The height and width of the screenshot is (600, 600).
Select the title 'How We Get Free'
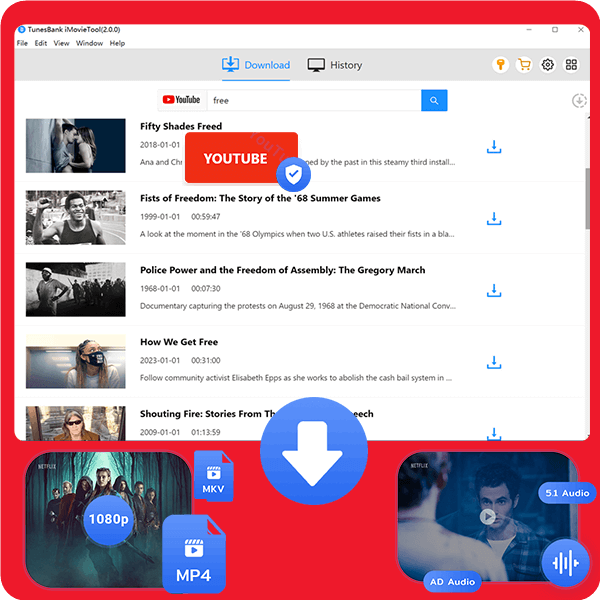tap(179, 342)
